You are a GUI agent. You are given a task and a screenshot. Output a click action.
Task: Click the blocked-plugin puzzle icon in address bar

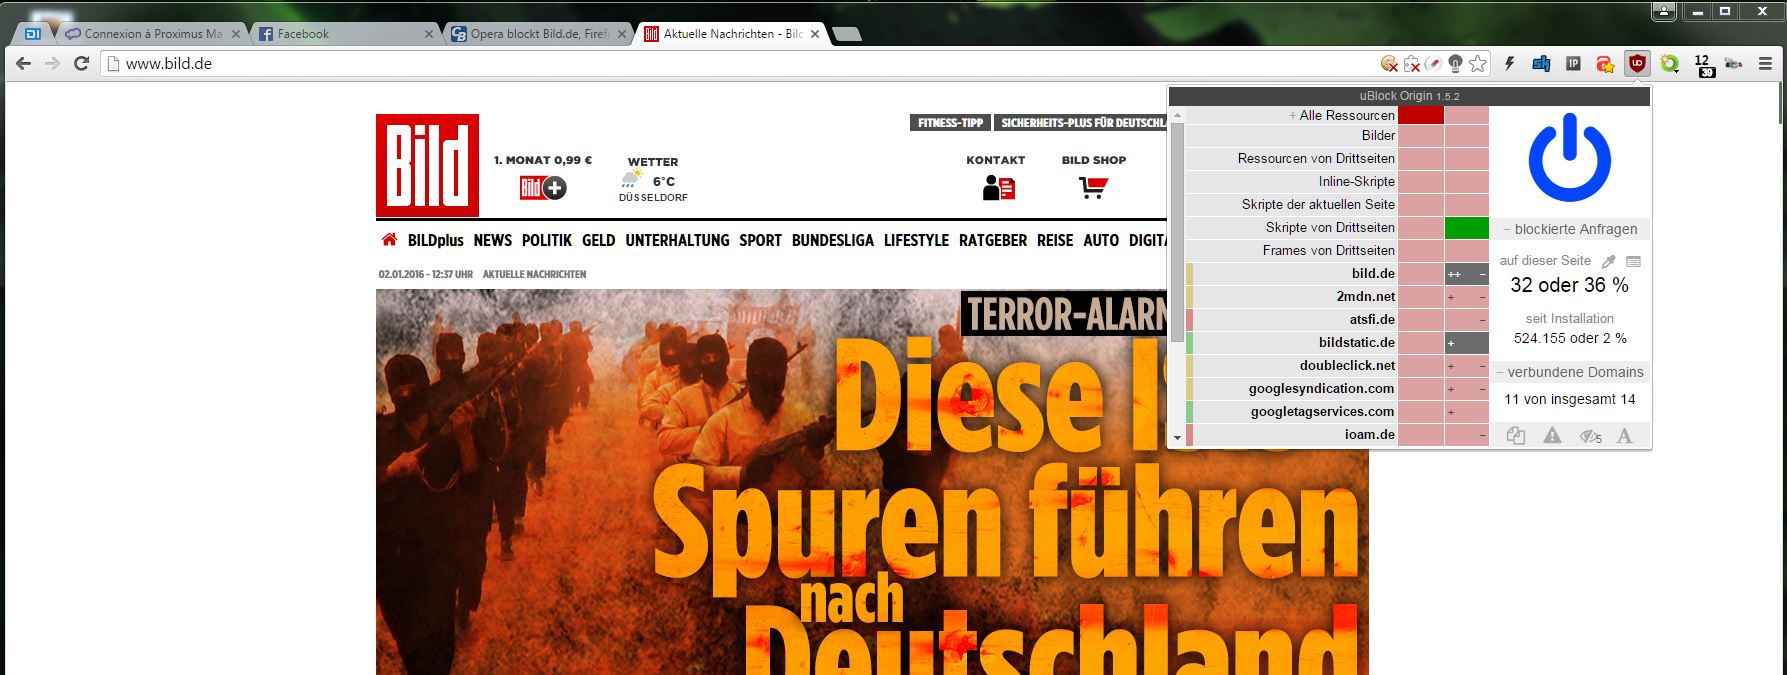click(x=1411, y=64)
